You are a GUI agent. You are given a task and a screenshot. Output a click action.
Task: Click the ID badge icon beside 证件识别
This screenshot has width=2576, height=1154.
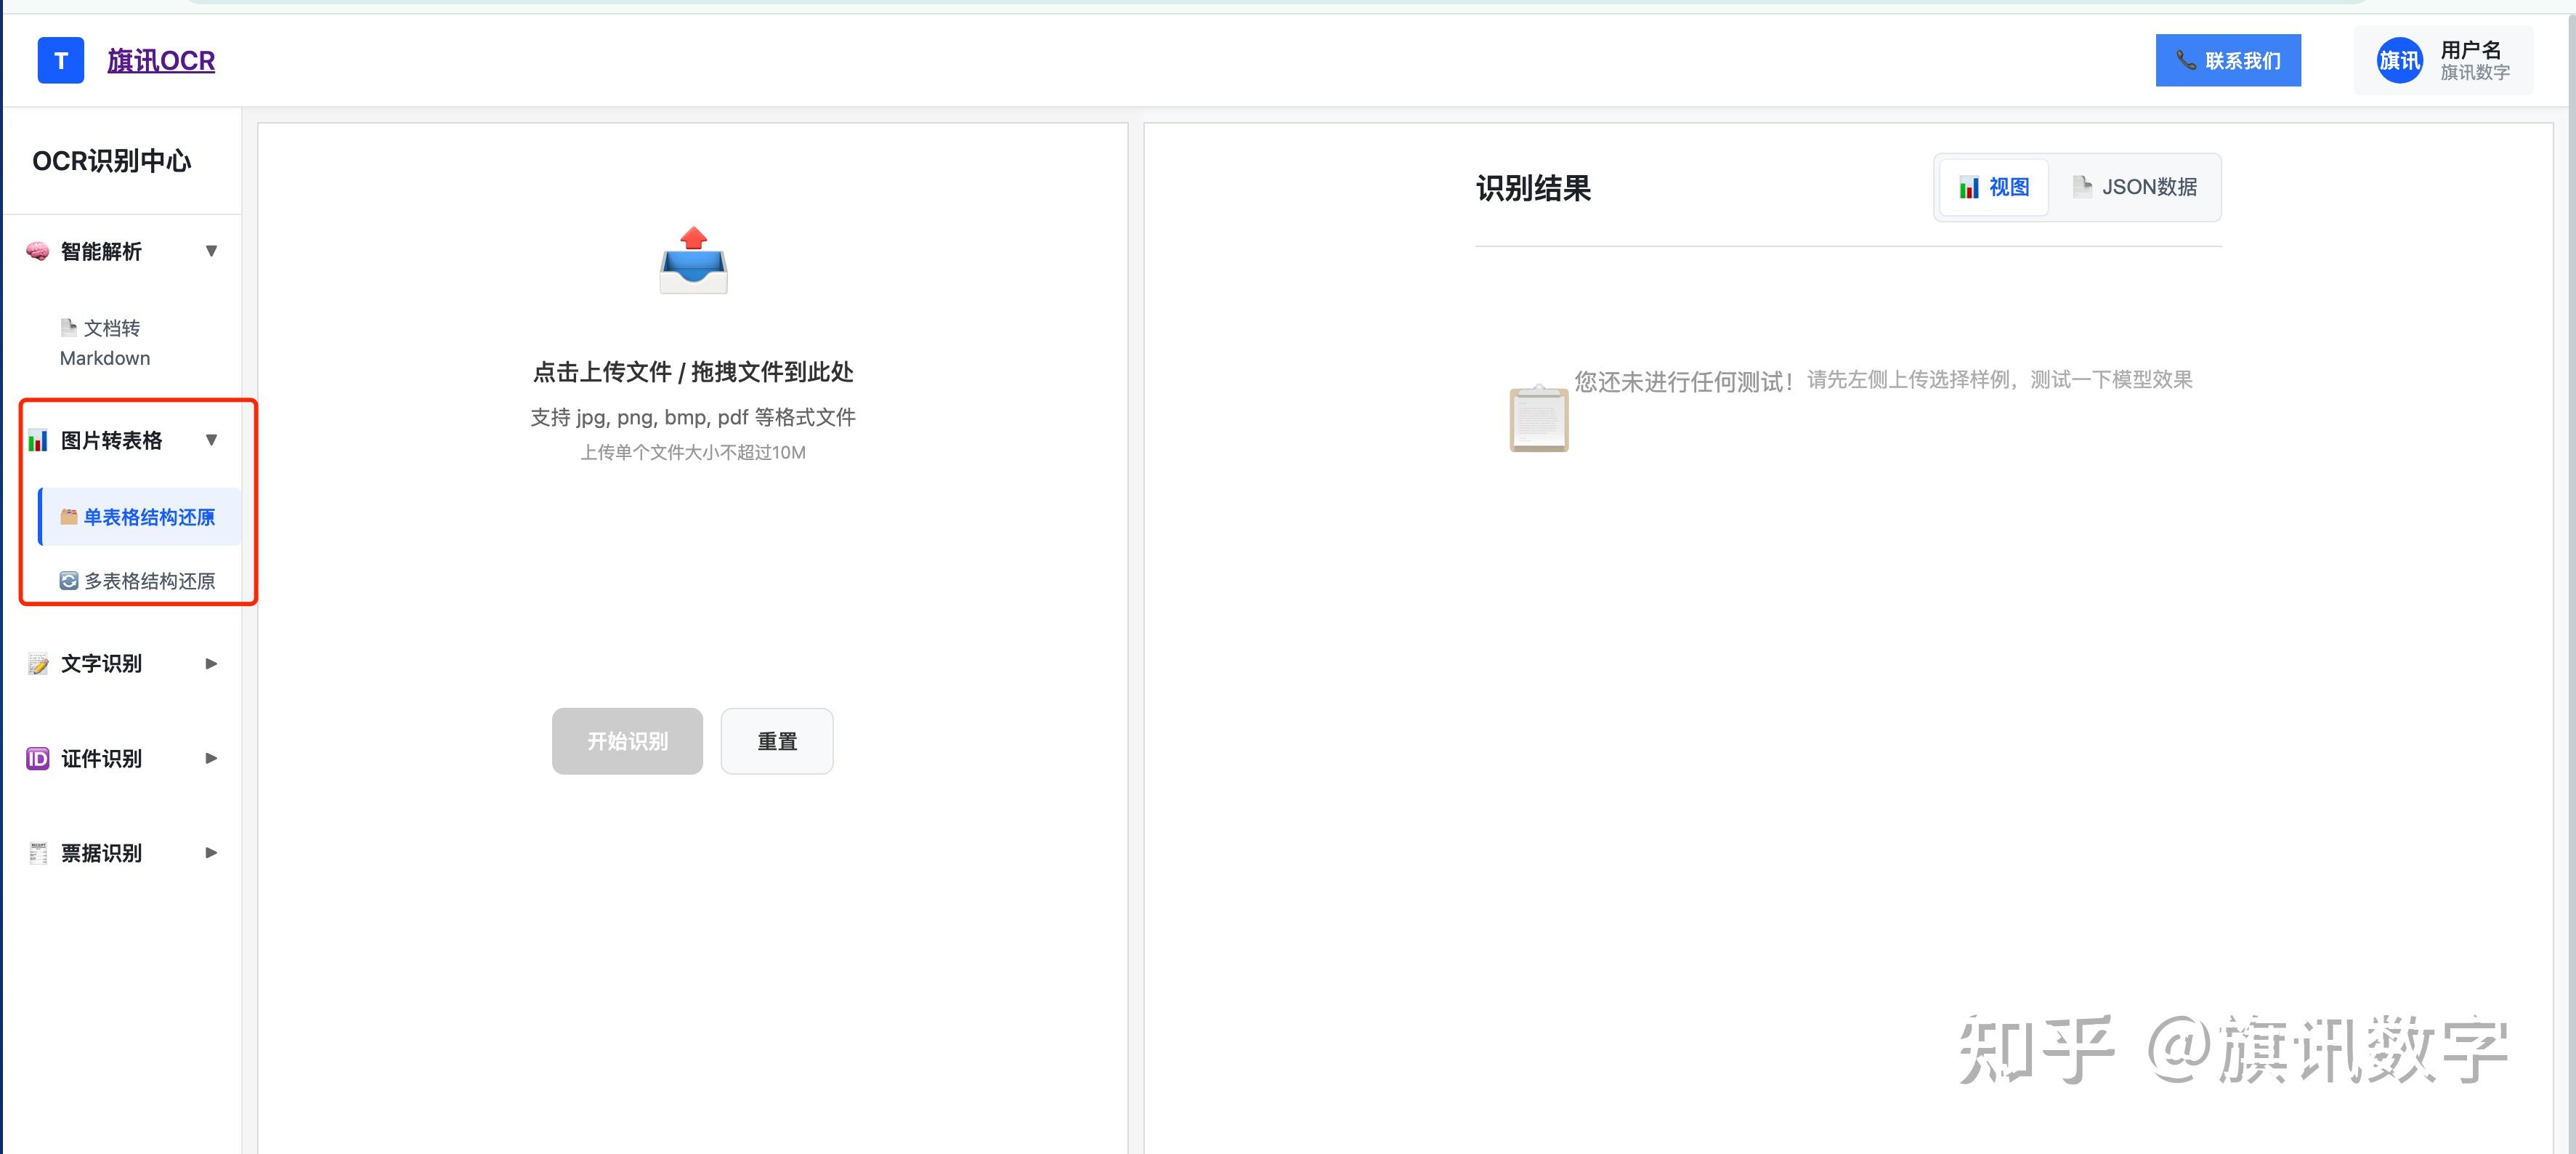[x=38, y=759]
